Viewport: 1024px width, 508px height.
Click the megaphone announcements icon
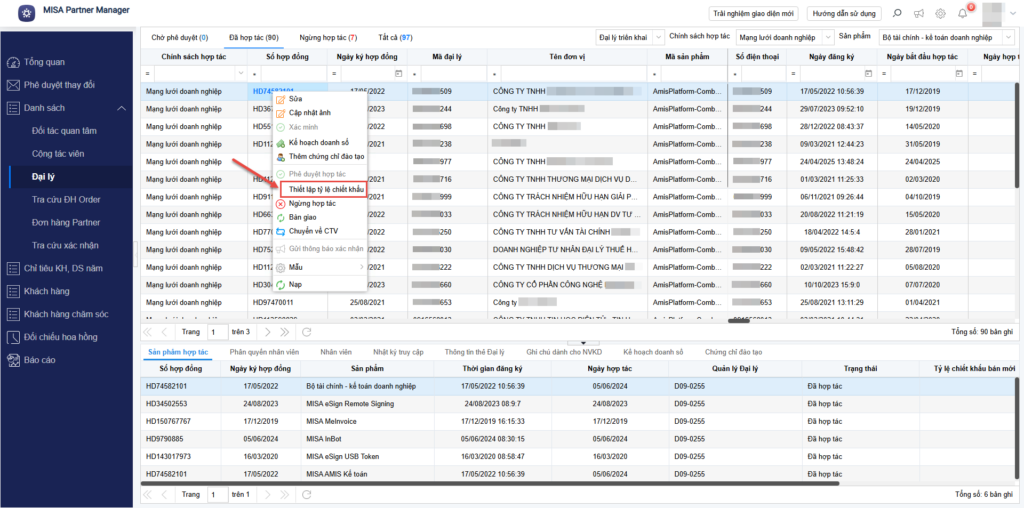pos(918,13)
